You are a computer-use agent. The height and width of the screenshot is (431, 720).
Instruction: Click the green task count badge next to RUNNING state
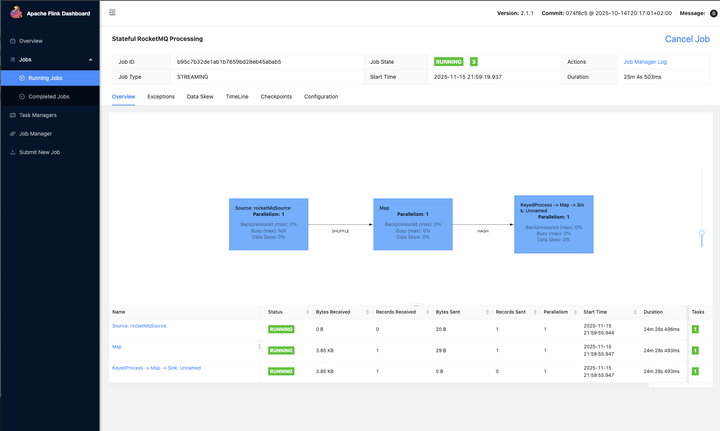(473, 62)
